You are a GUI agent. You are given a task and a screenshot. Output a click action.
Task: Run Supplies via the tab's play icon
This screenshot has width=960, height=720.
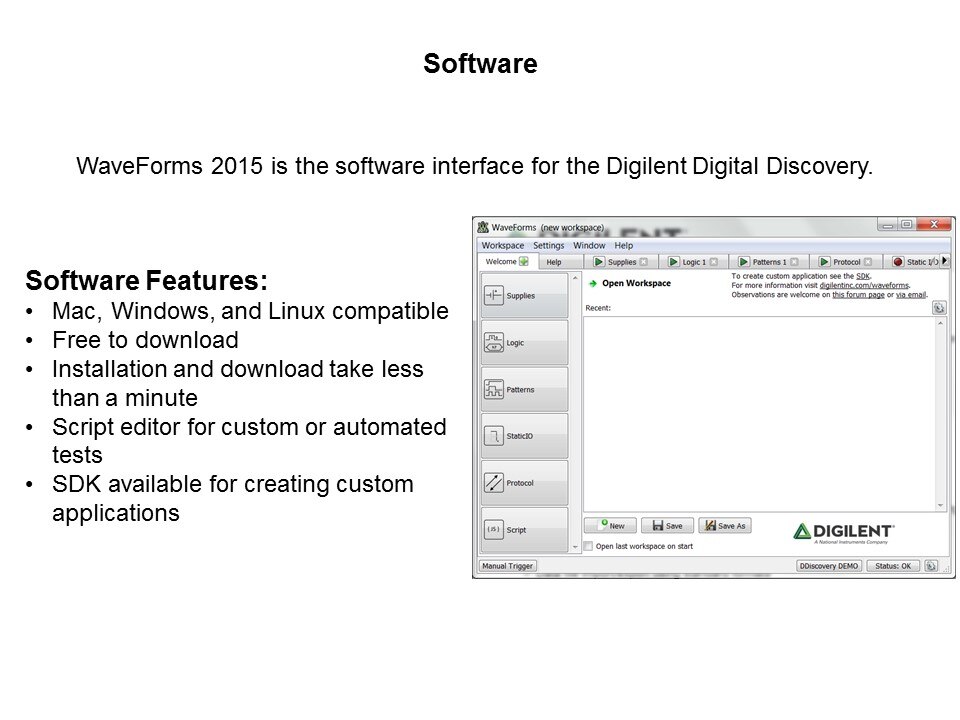598,262
